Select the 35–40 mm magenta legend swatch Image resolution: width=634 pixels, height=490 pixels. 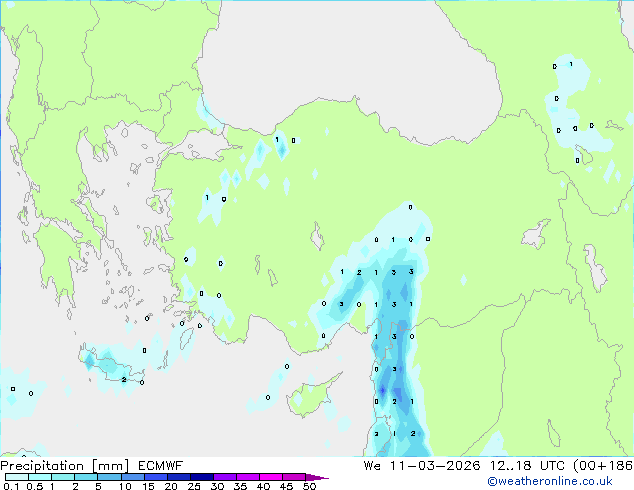[x=248, y=477]
